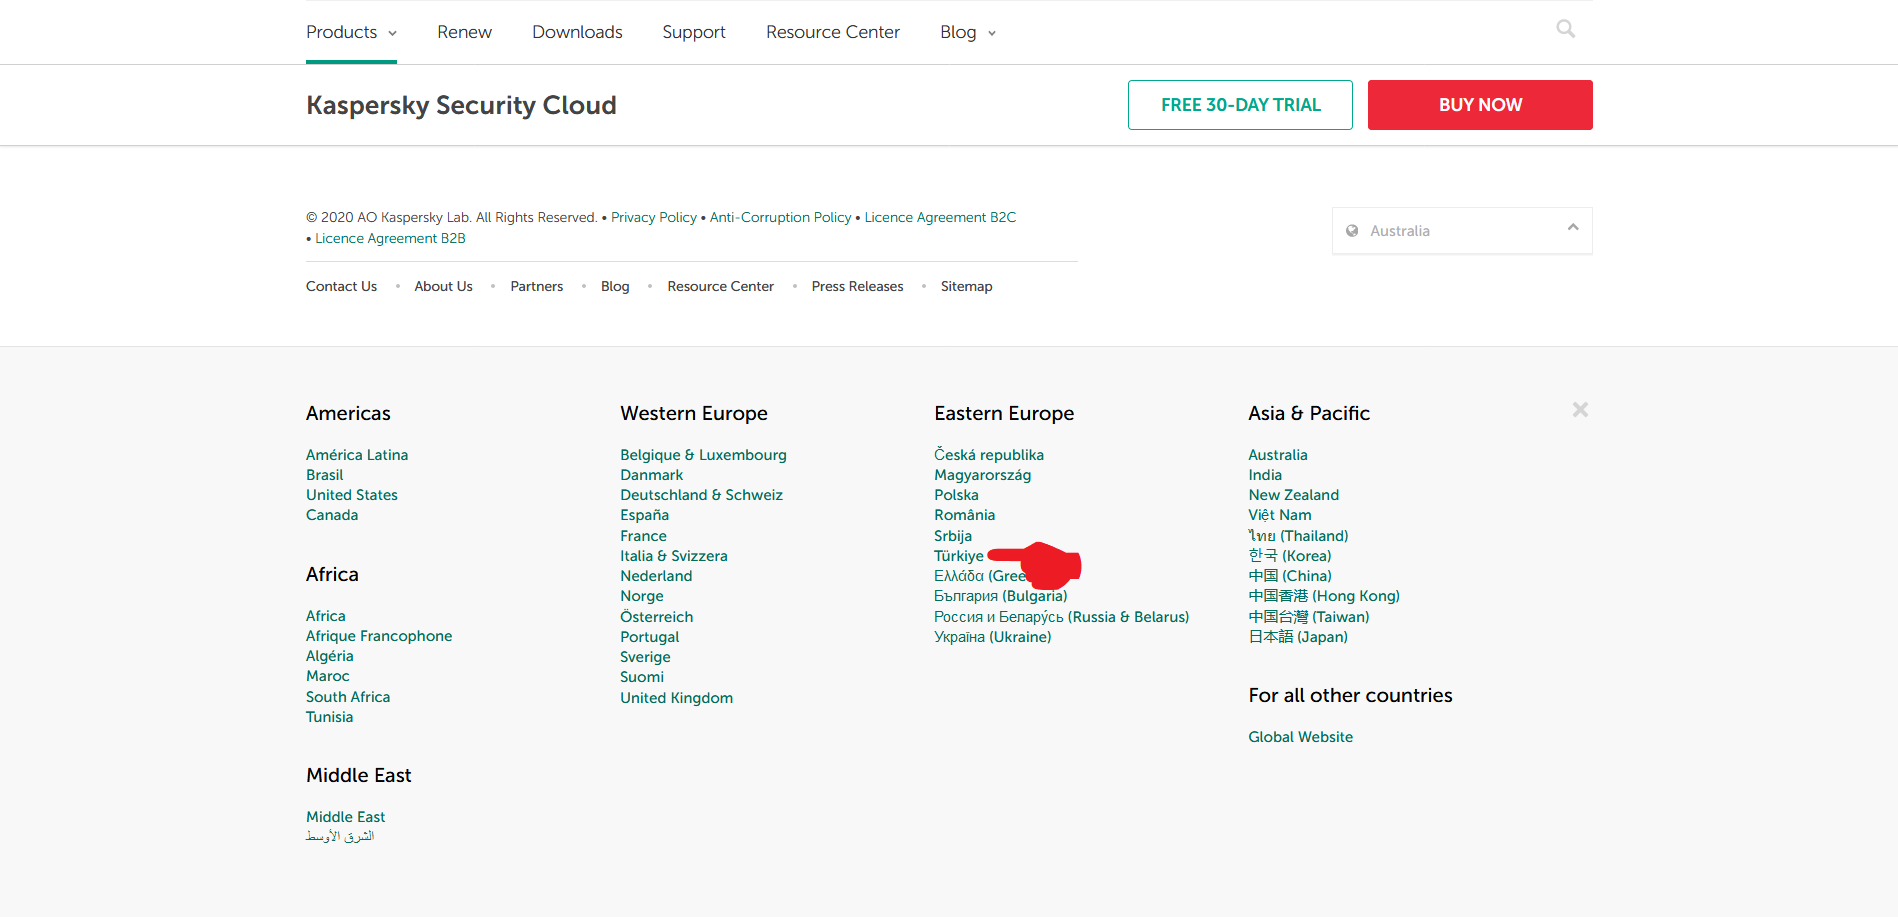Select Tunisia site
The image size is (1898, 917).
click(x=329, y=717)
